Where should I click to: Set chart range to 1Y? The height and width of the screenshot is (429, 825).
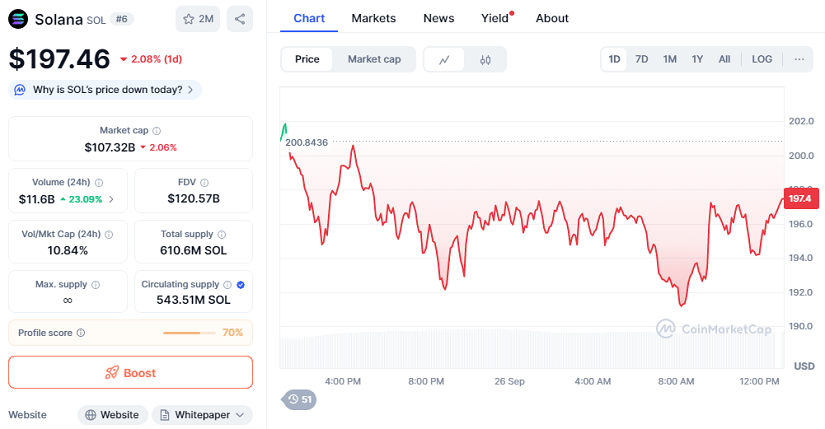tap(697, 59)
